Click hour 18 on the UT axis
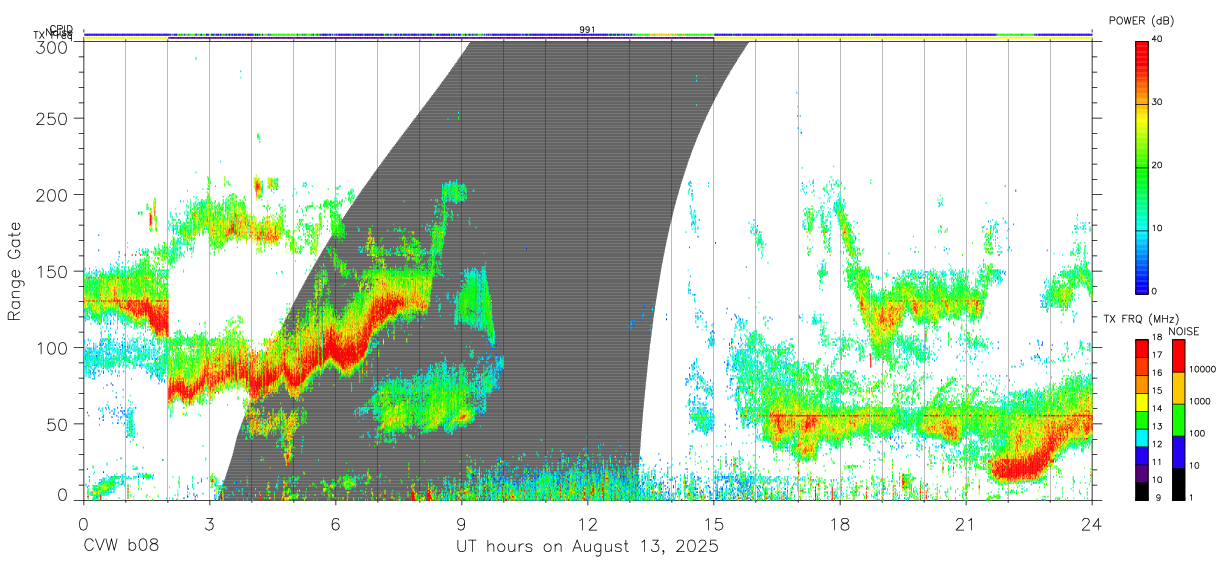Image resolution: width=1228 pixels, height=567 pixels. coord(840,524)
